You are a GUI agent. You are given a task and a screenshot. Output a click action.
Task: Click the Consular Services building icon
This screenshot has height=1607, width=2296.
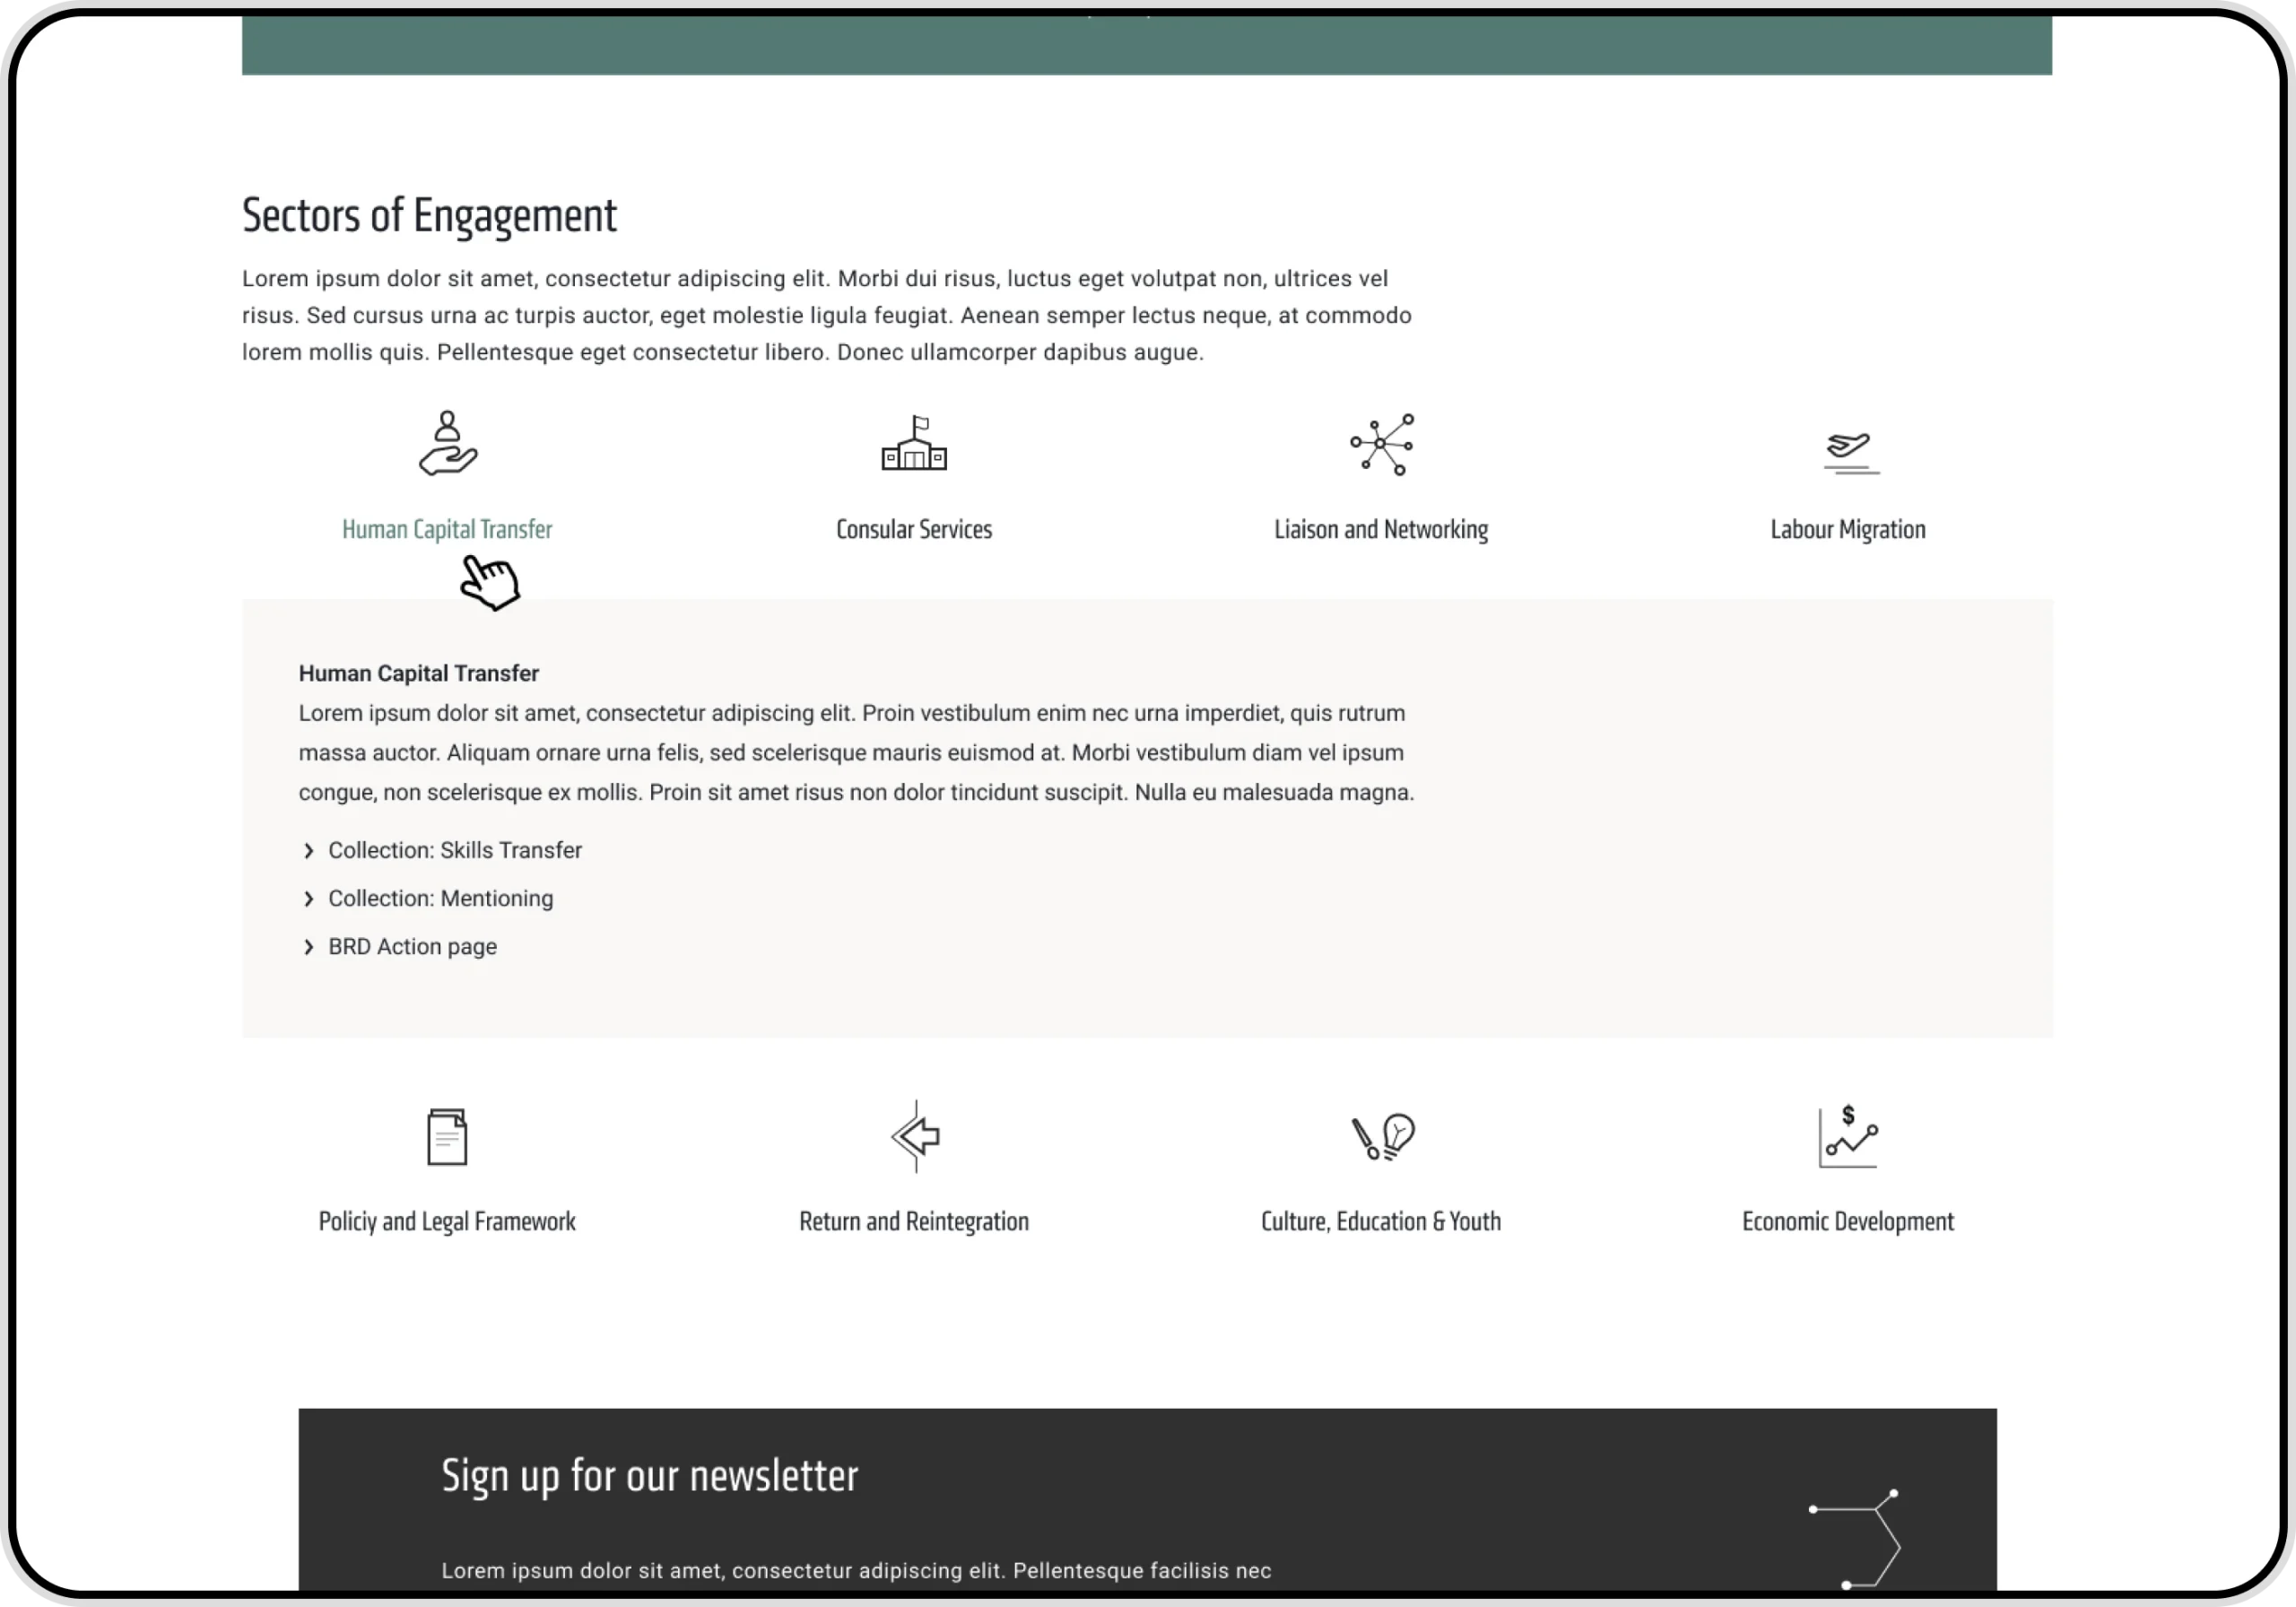(x=914, y=444)
